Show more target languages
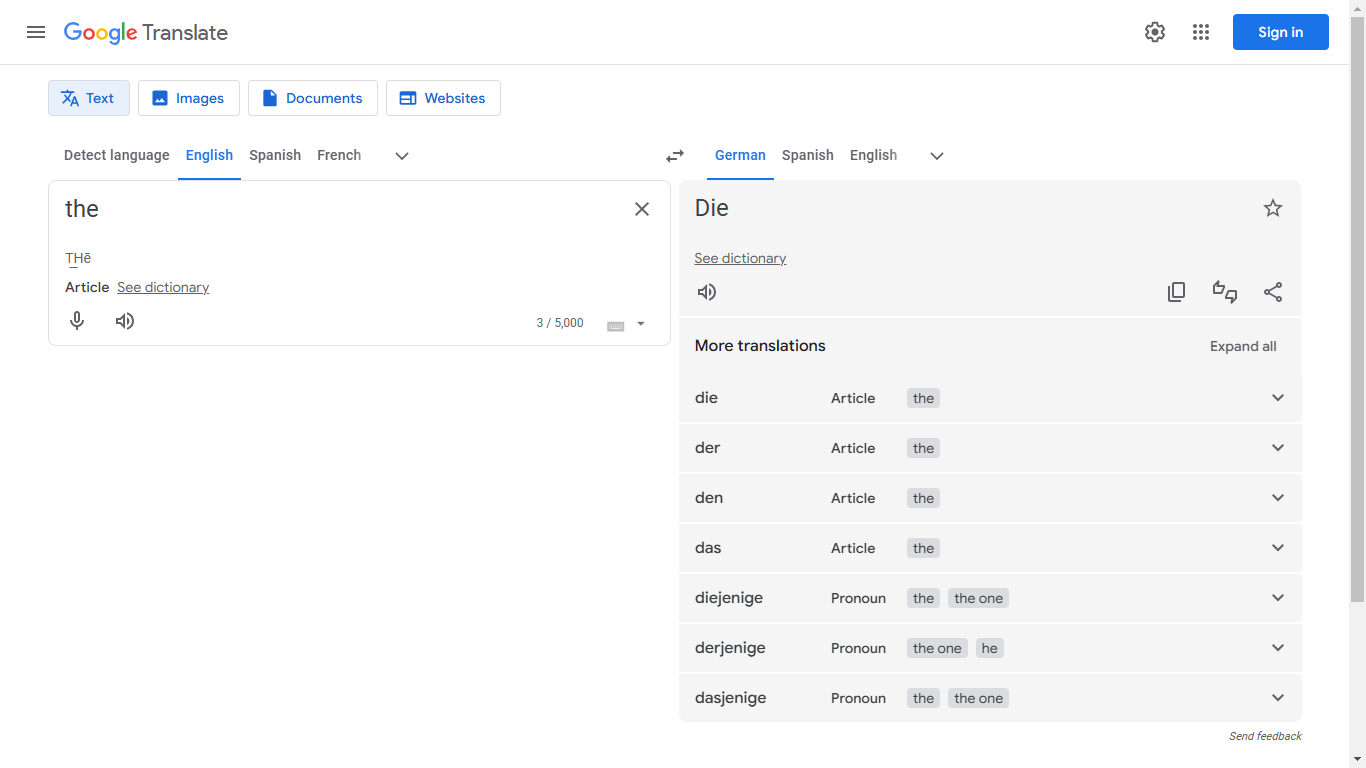The height and width of the screenshot is (768, 1366). coord(937,156)
